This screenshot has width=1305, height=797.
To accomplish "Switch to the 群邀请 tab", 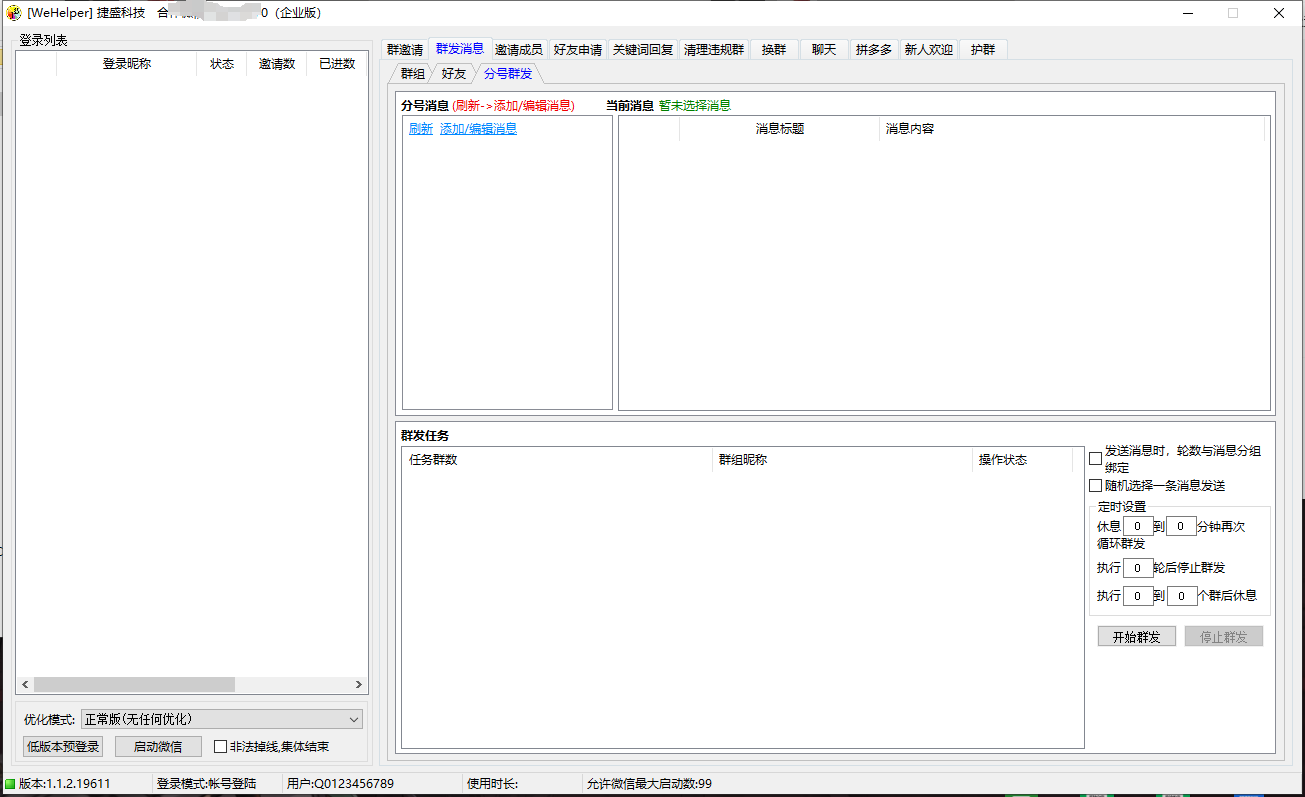I will (405, 50).
